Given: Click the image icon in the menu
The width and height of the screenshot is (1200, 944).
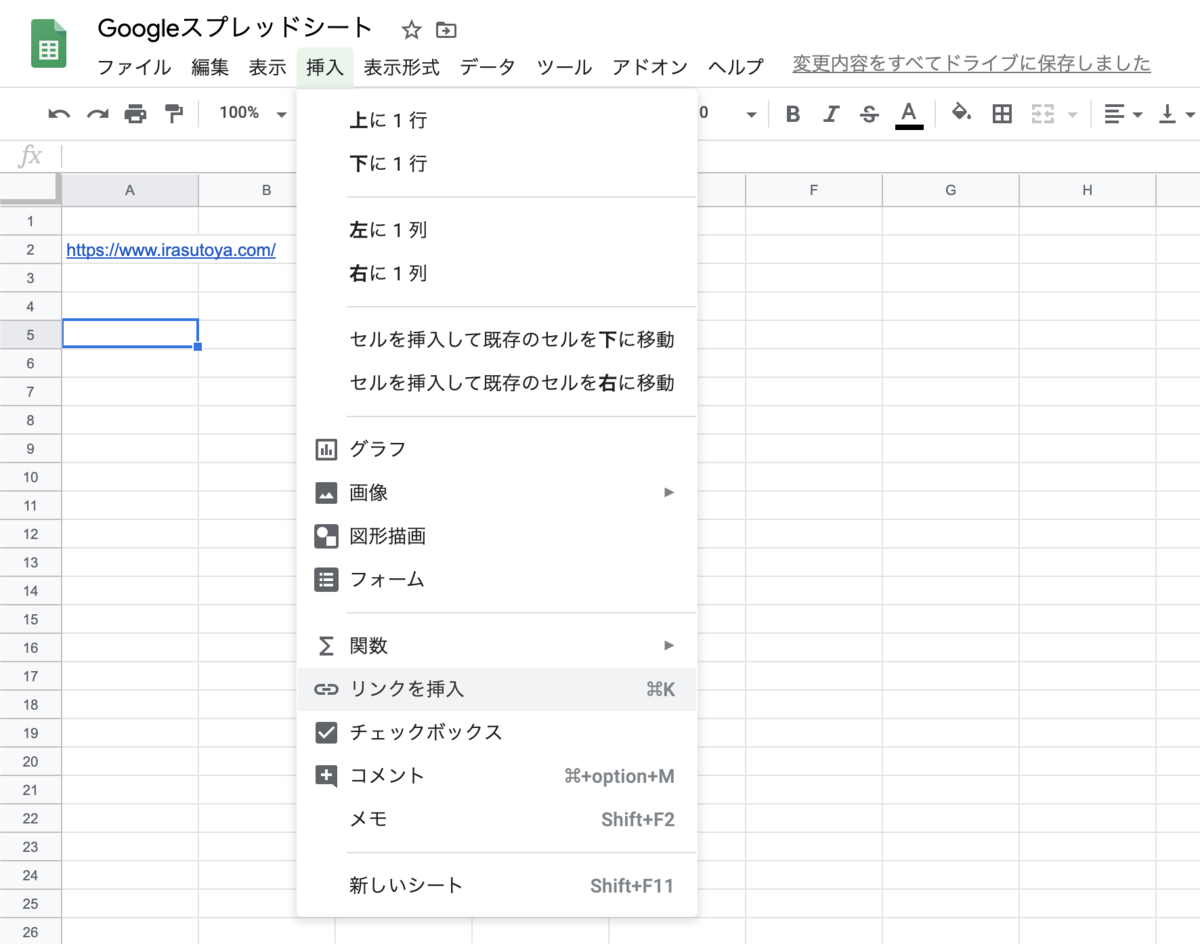Looking at the screenshot, I should pos(326,492).
